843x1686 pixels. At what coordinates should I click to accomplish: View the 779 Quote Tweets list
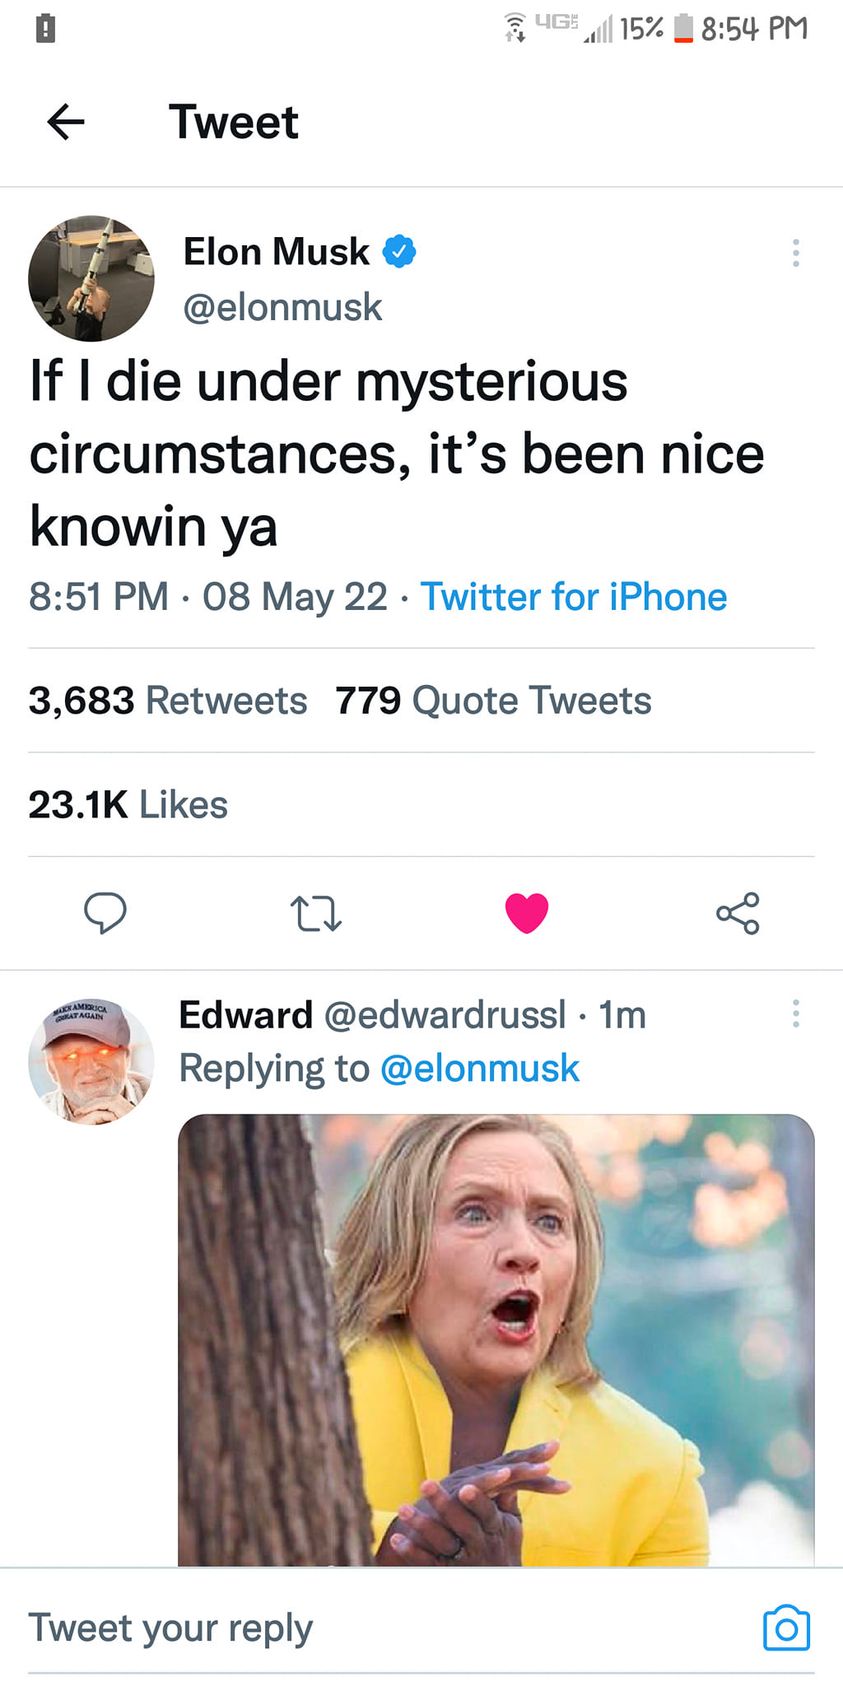coord(493,701)
